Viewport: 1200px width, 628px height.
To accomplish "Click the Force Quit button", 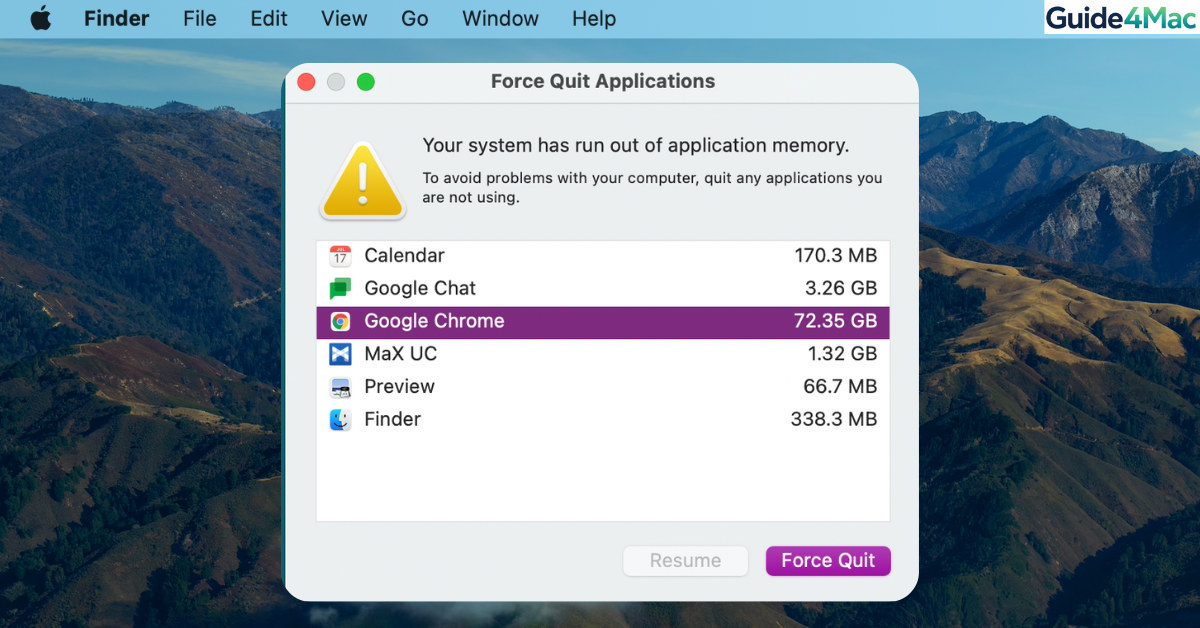I will (828, 561).
